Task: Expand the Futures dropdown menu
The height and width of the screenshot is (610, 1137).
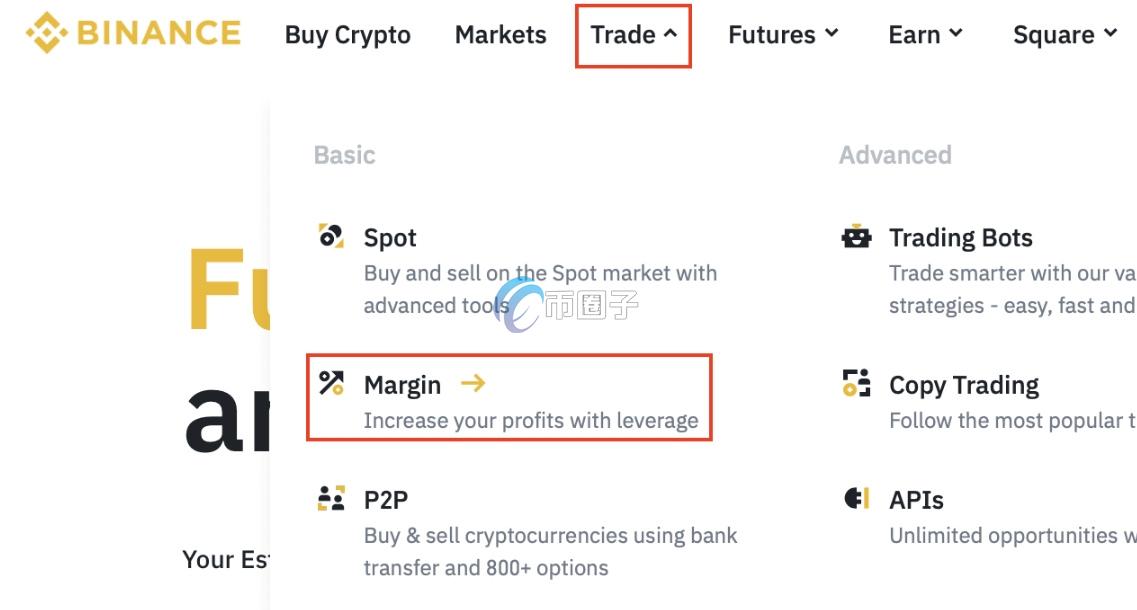Action: [x=783, y=35]
